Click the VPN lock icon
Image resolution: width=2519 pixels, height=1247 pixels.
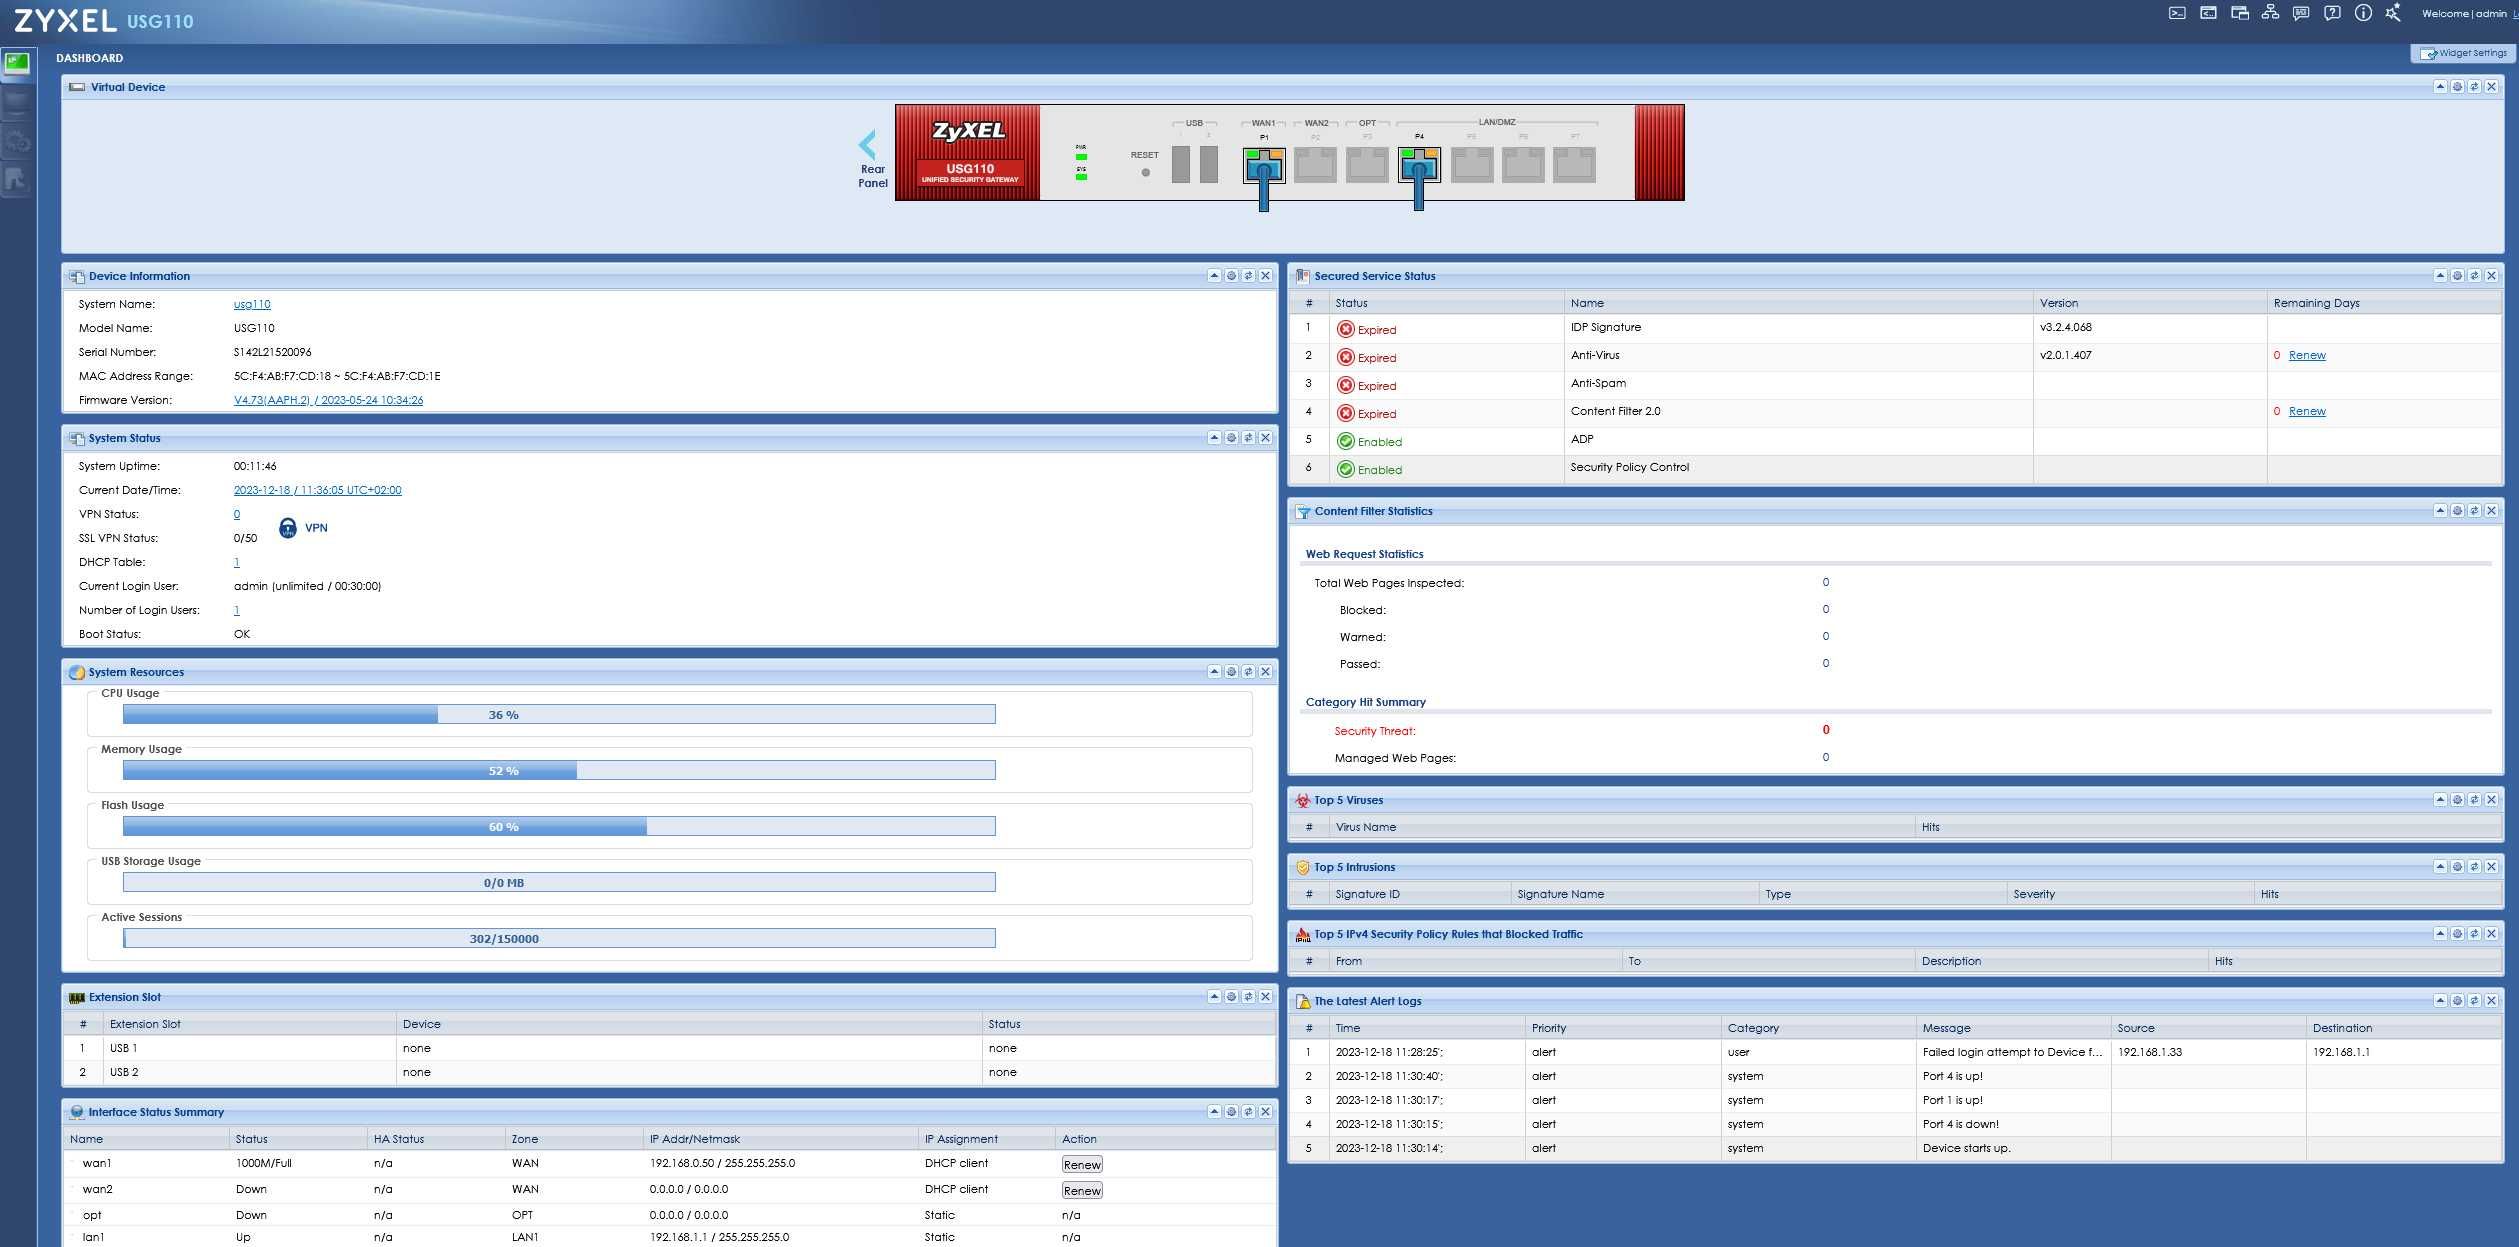pos(288,528)
